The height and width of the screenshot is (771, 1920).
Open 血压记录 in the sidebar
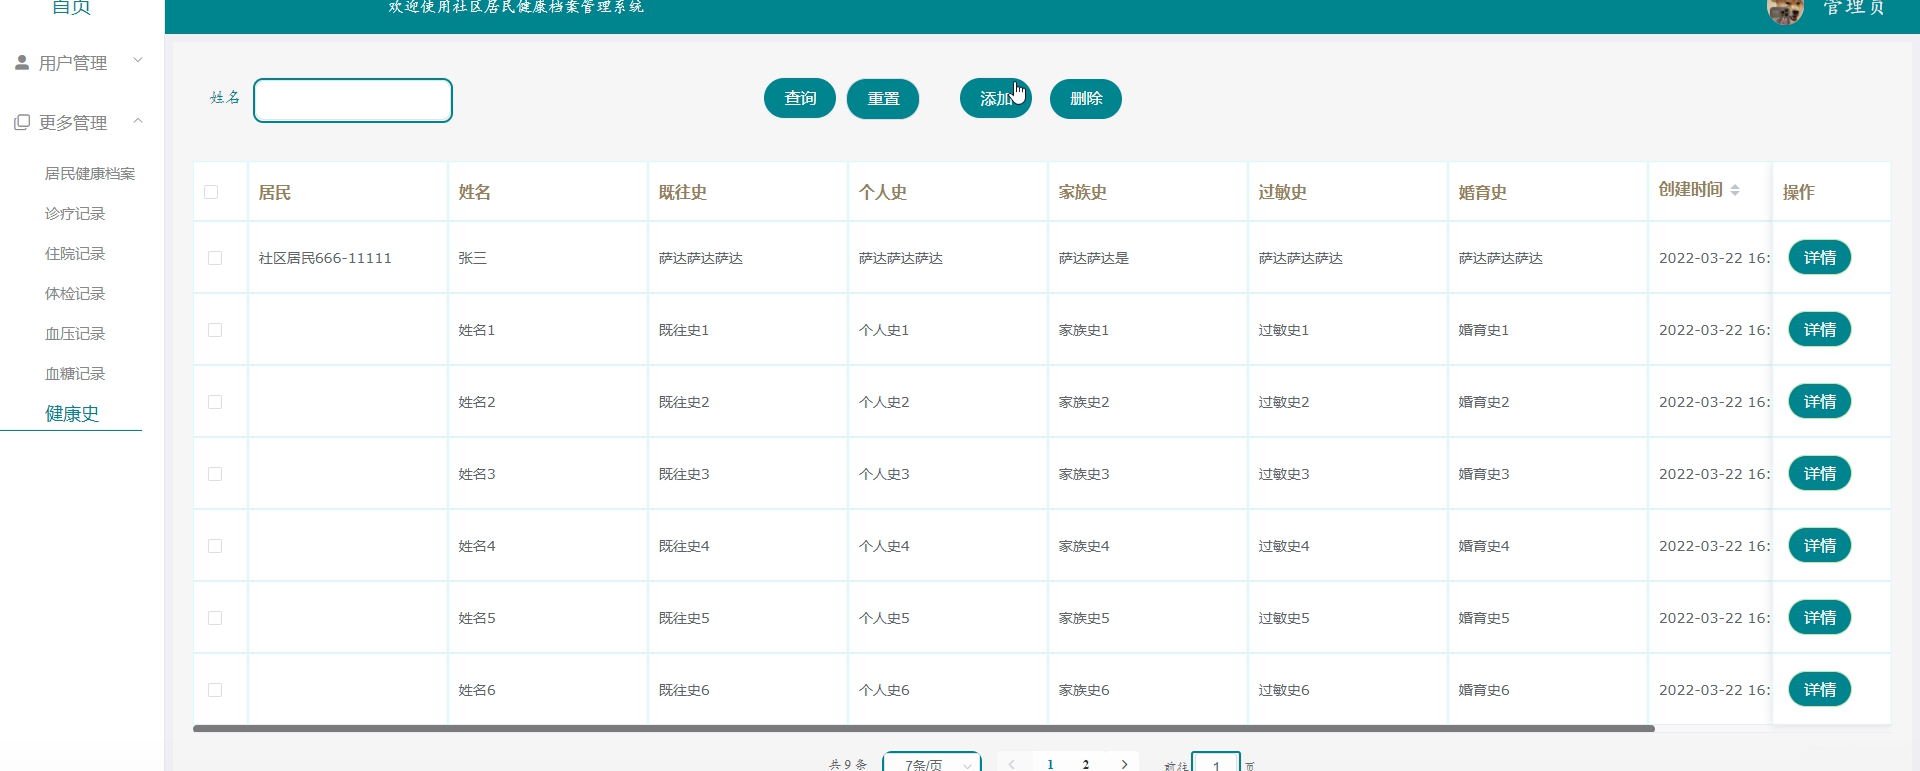coord(75,334)
